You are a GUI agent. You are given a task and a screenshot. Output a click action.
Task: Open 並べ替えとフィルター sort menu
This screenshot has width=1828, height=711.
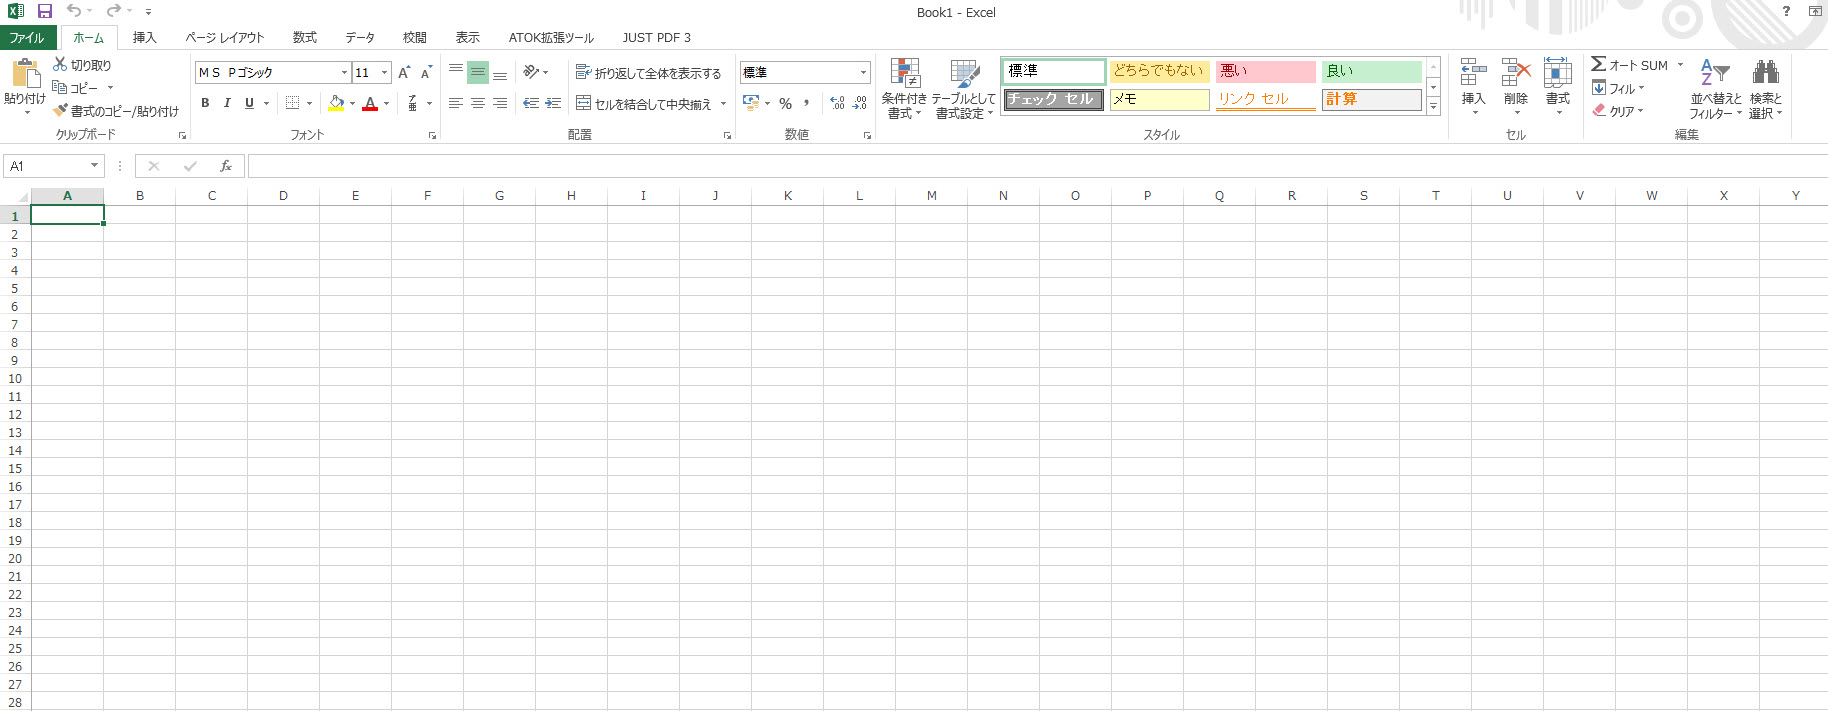pyautogui.click(x=1715, y=89)
